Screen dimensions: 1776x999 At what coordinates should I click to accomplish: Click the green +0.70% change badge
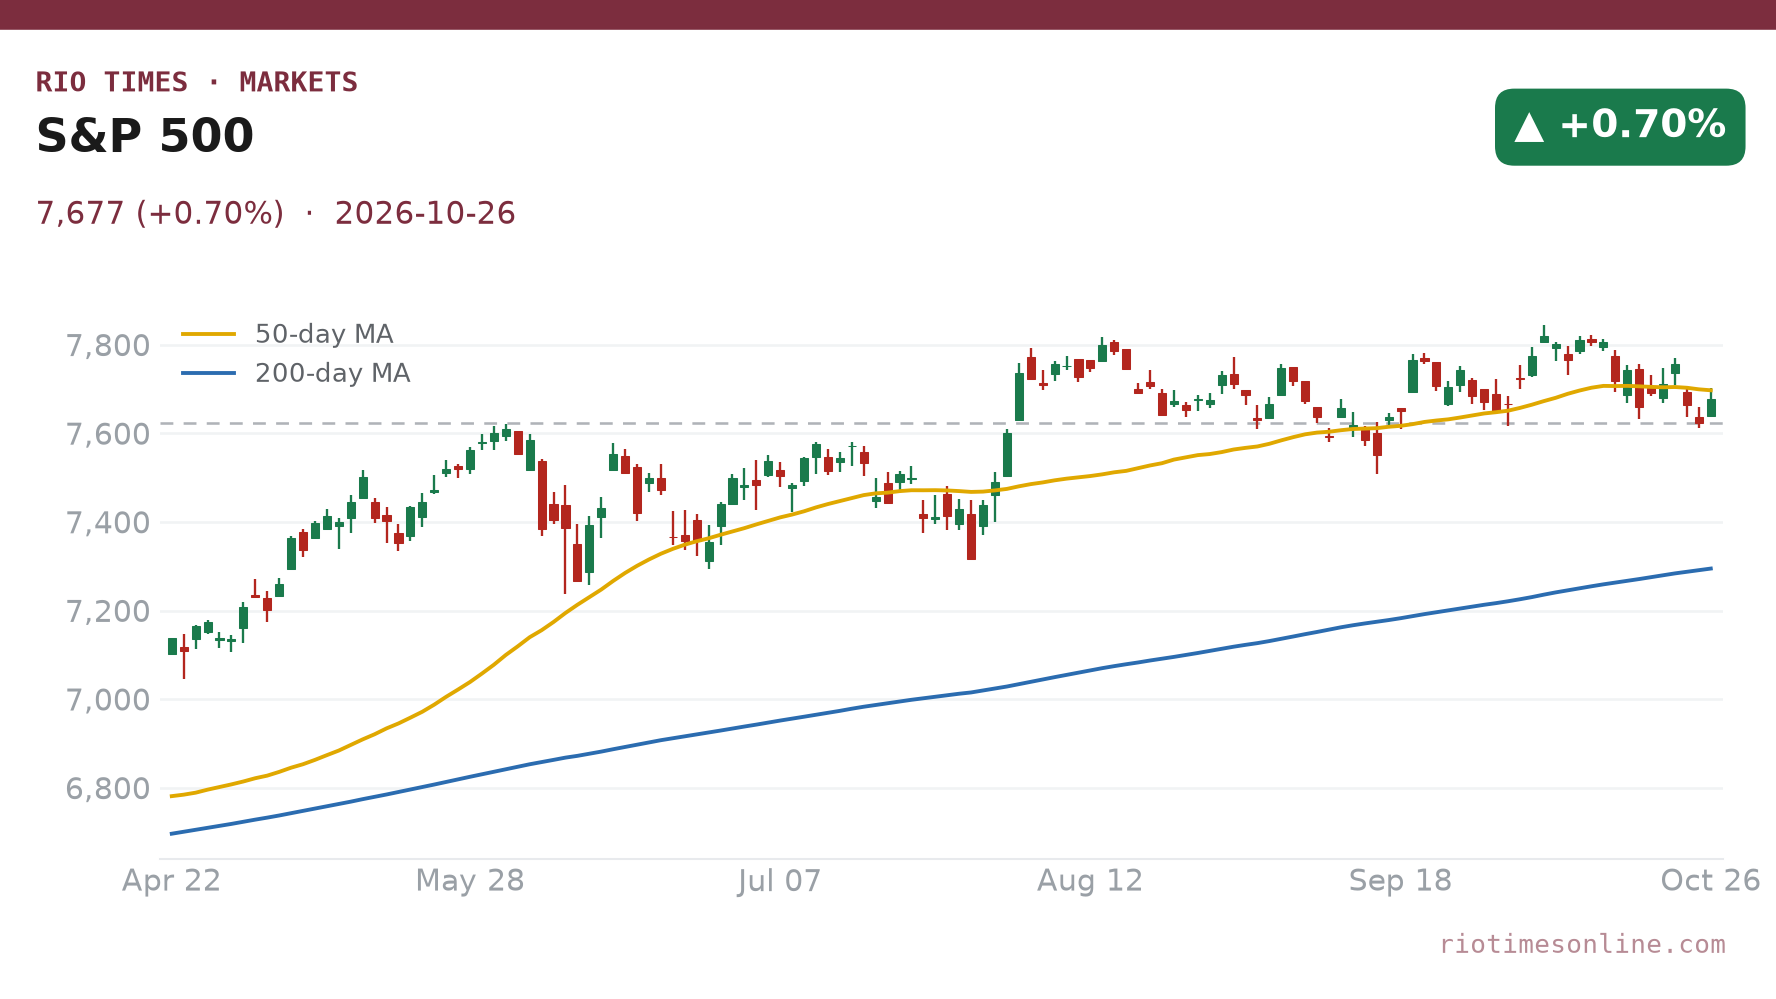pyautogui.click(x=1620, y=127)
